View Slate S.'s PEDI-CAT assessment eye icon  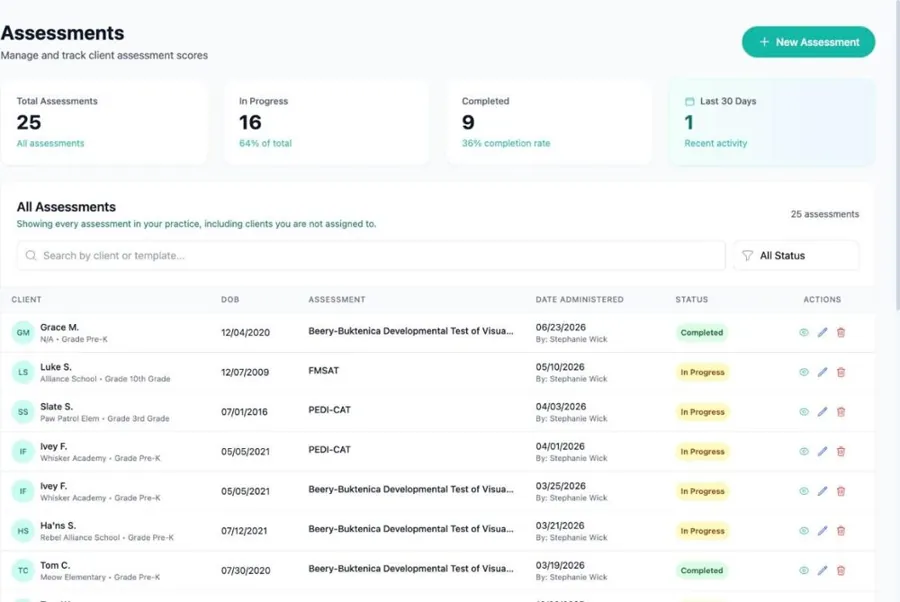[x=804, y=411]
